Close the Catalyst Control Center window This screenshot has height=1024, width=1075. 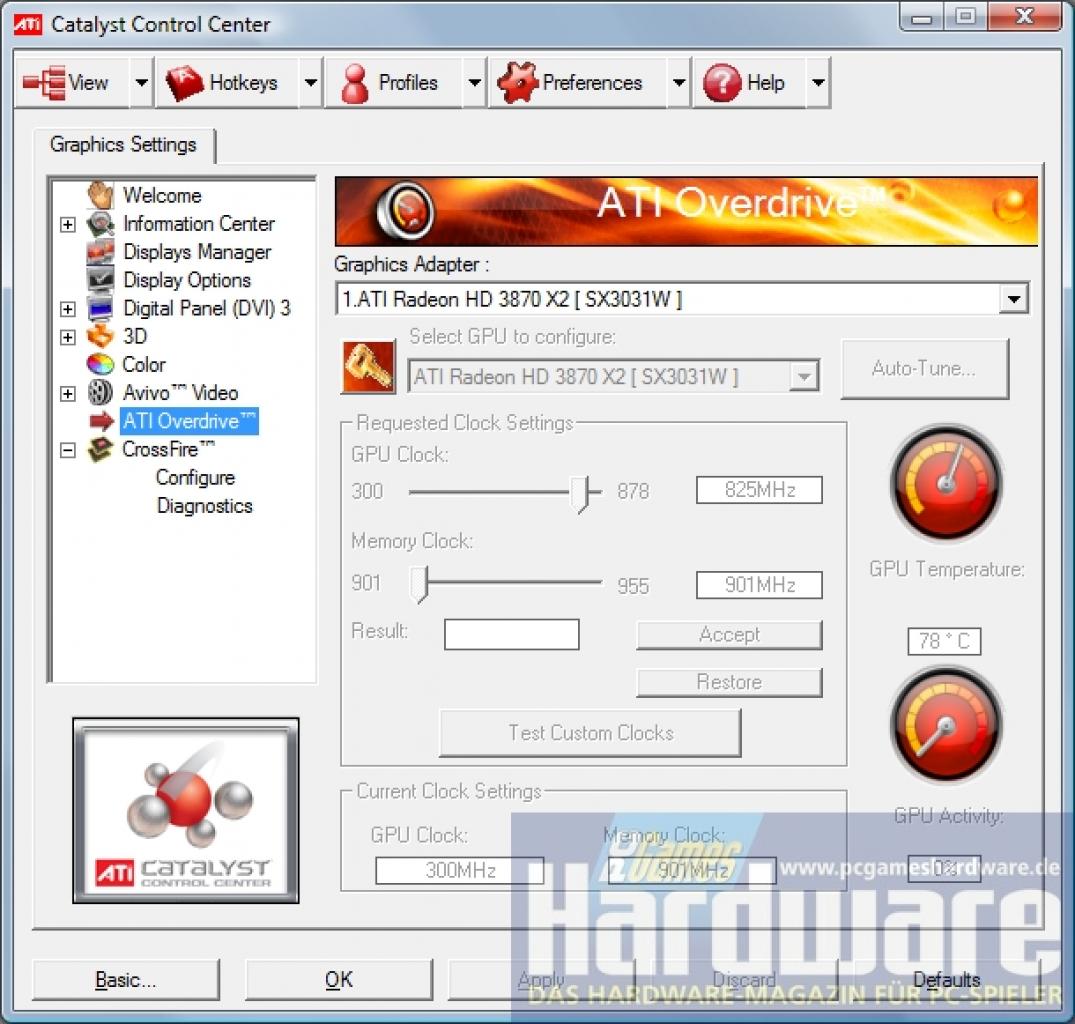1025,16
